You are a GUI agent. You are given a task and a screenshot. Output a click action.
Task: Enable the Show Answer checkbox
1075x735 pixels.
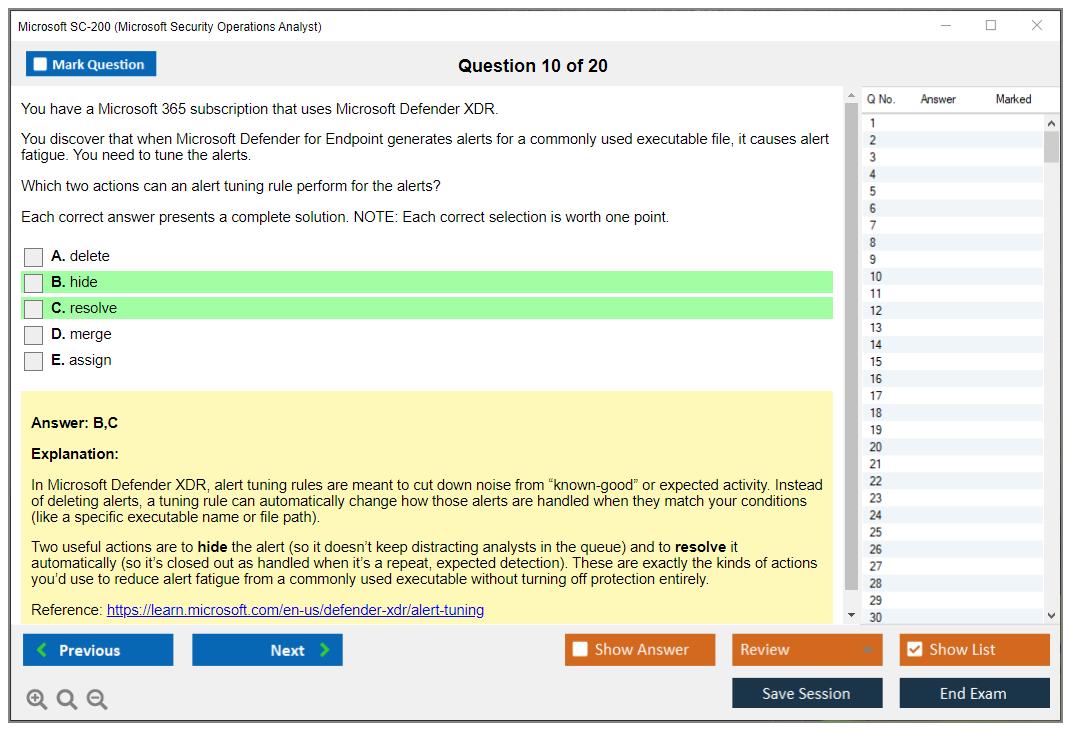coord(580,649)
